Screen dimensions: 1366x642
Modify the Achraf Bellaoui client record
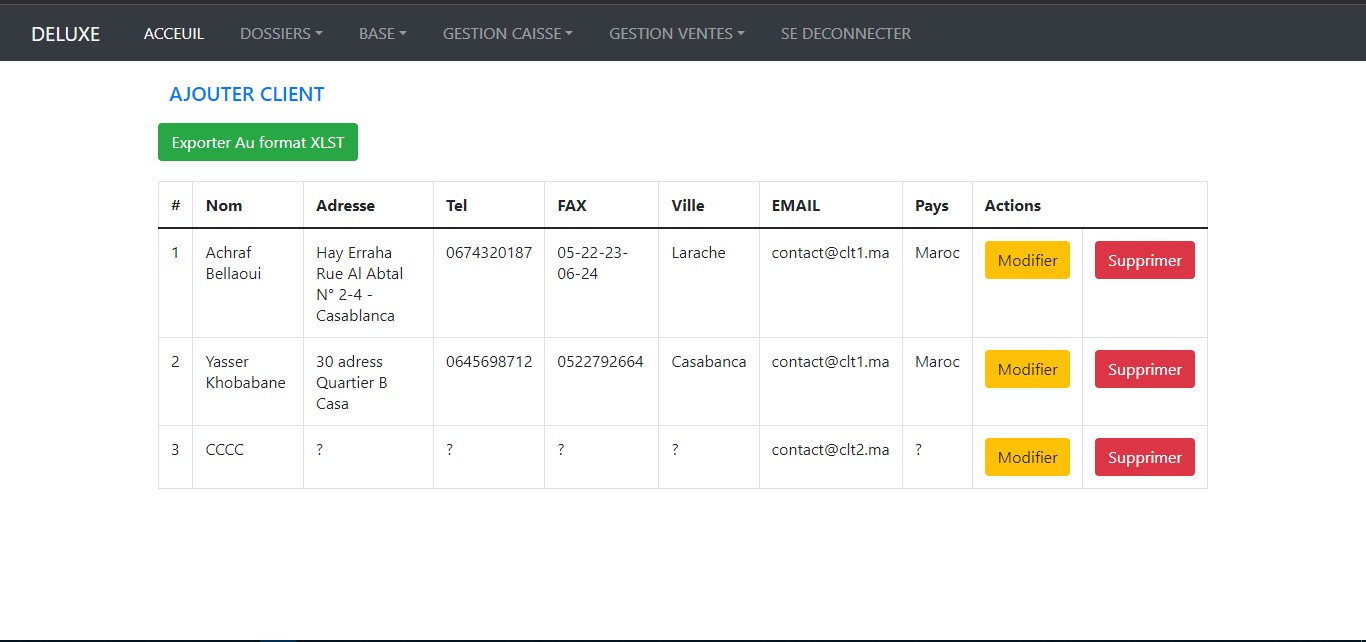click(1027, 260)
